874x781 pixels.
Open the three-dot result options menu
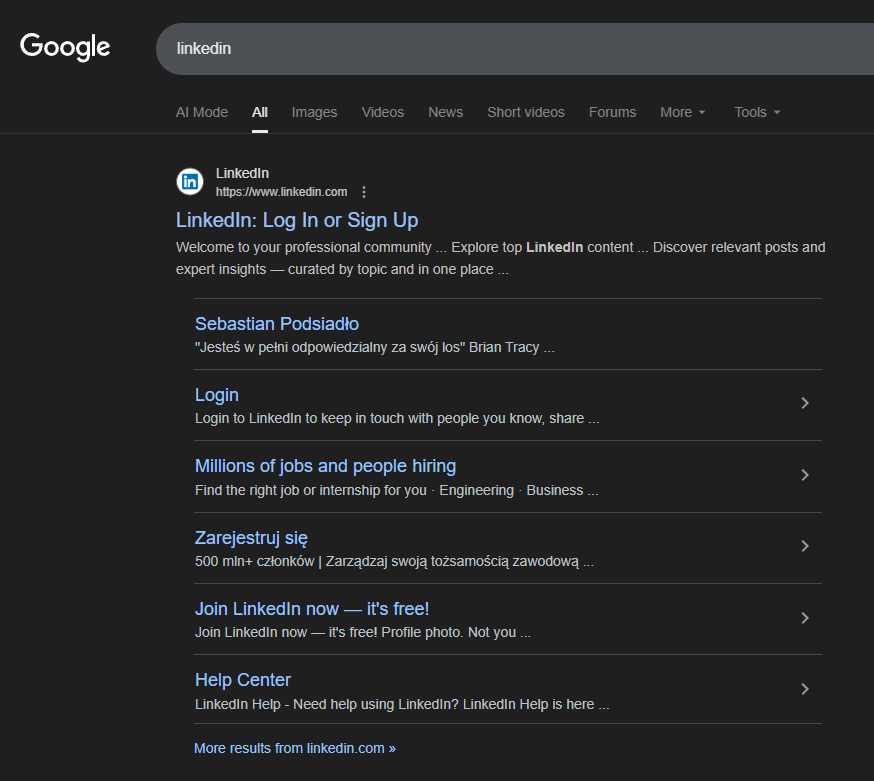pos(364,192)
